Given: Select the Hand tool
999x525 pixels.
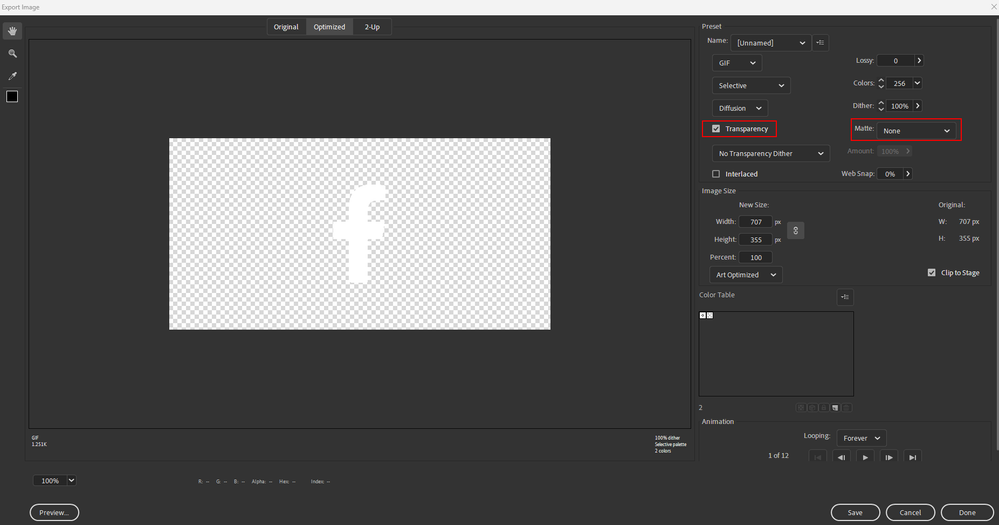Looking at the screenshot, I should (12, 31).
